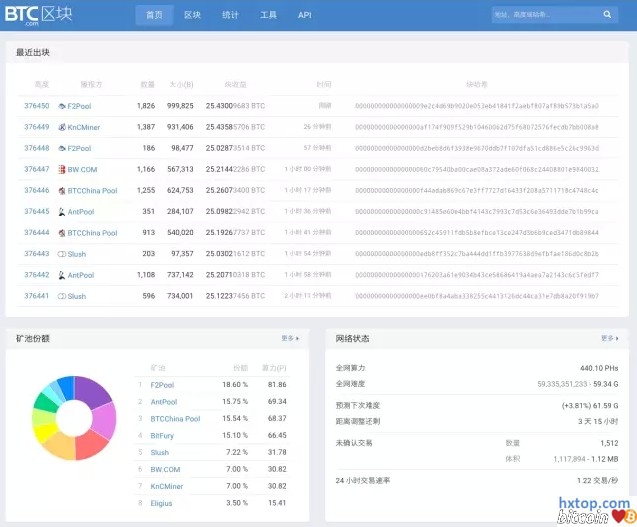Switch to the 区块 tab
The width and height of the screenshot is (637, 527).
(x=192, y=16)
